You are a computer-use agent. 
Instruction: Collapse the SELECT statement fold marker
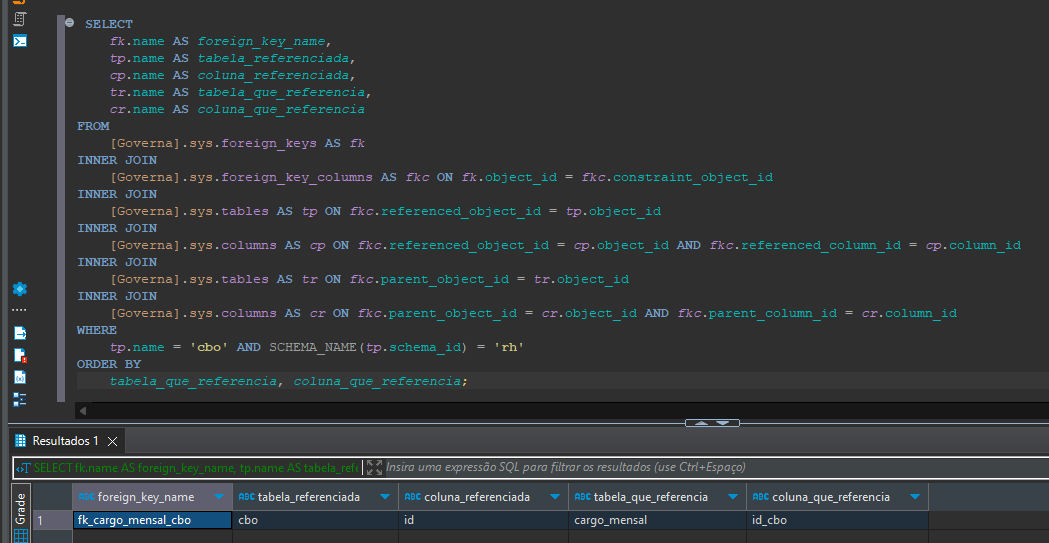tap(70, 23)
